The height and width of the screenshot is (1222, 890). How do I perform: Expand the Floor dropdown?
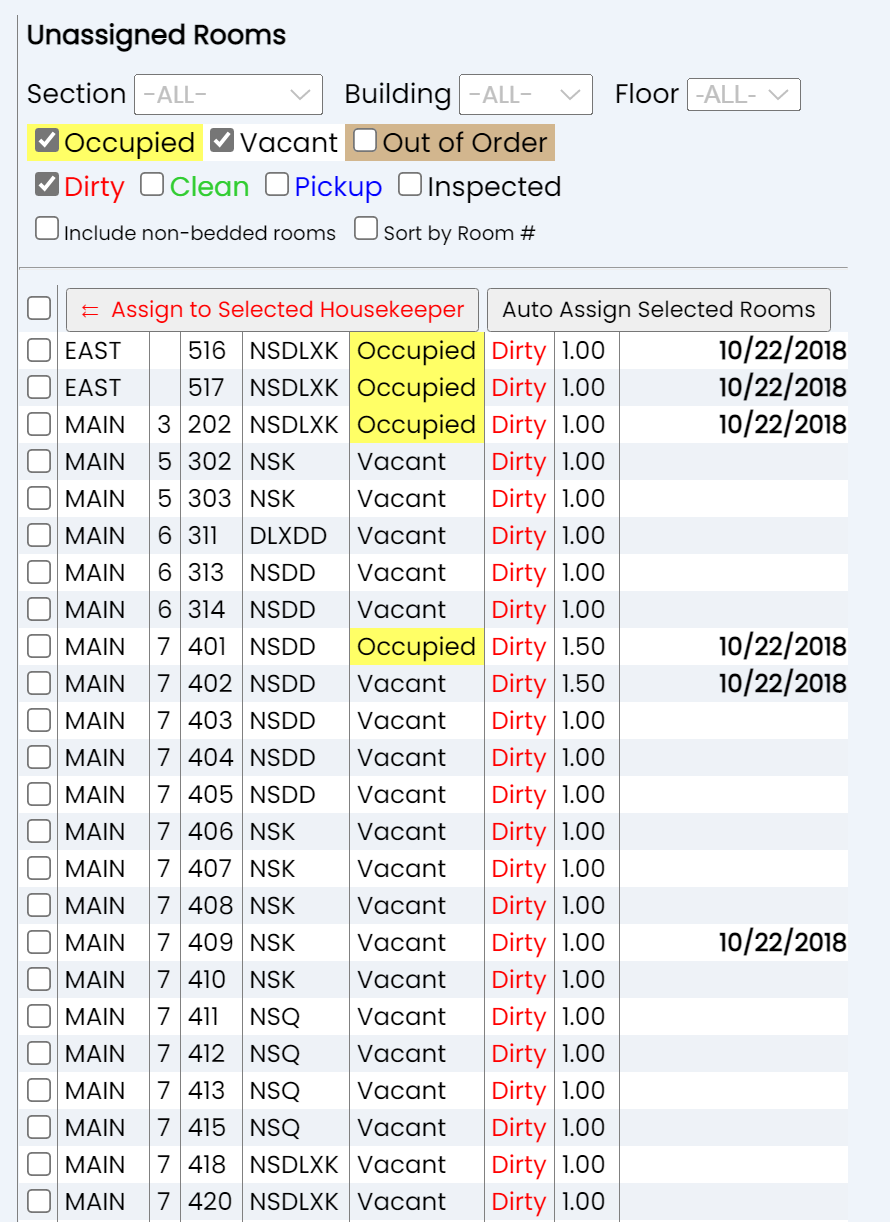click(743, 95)
